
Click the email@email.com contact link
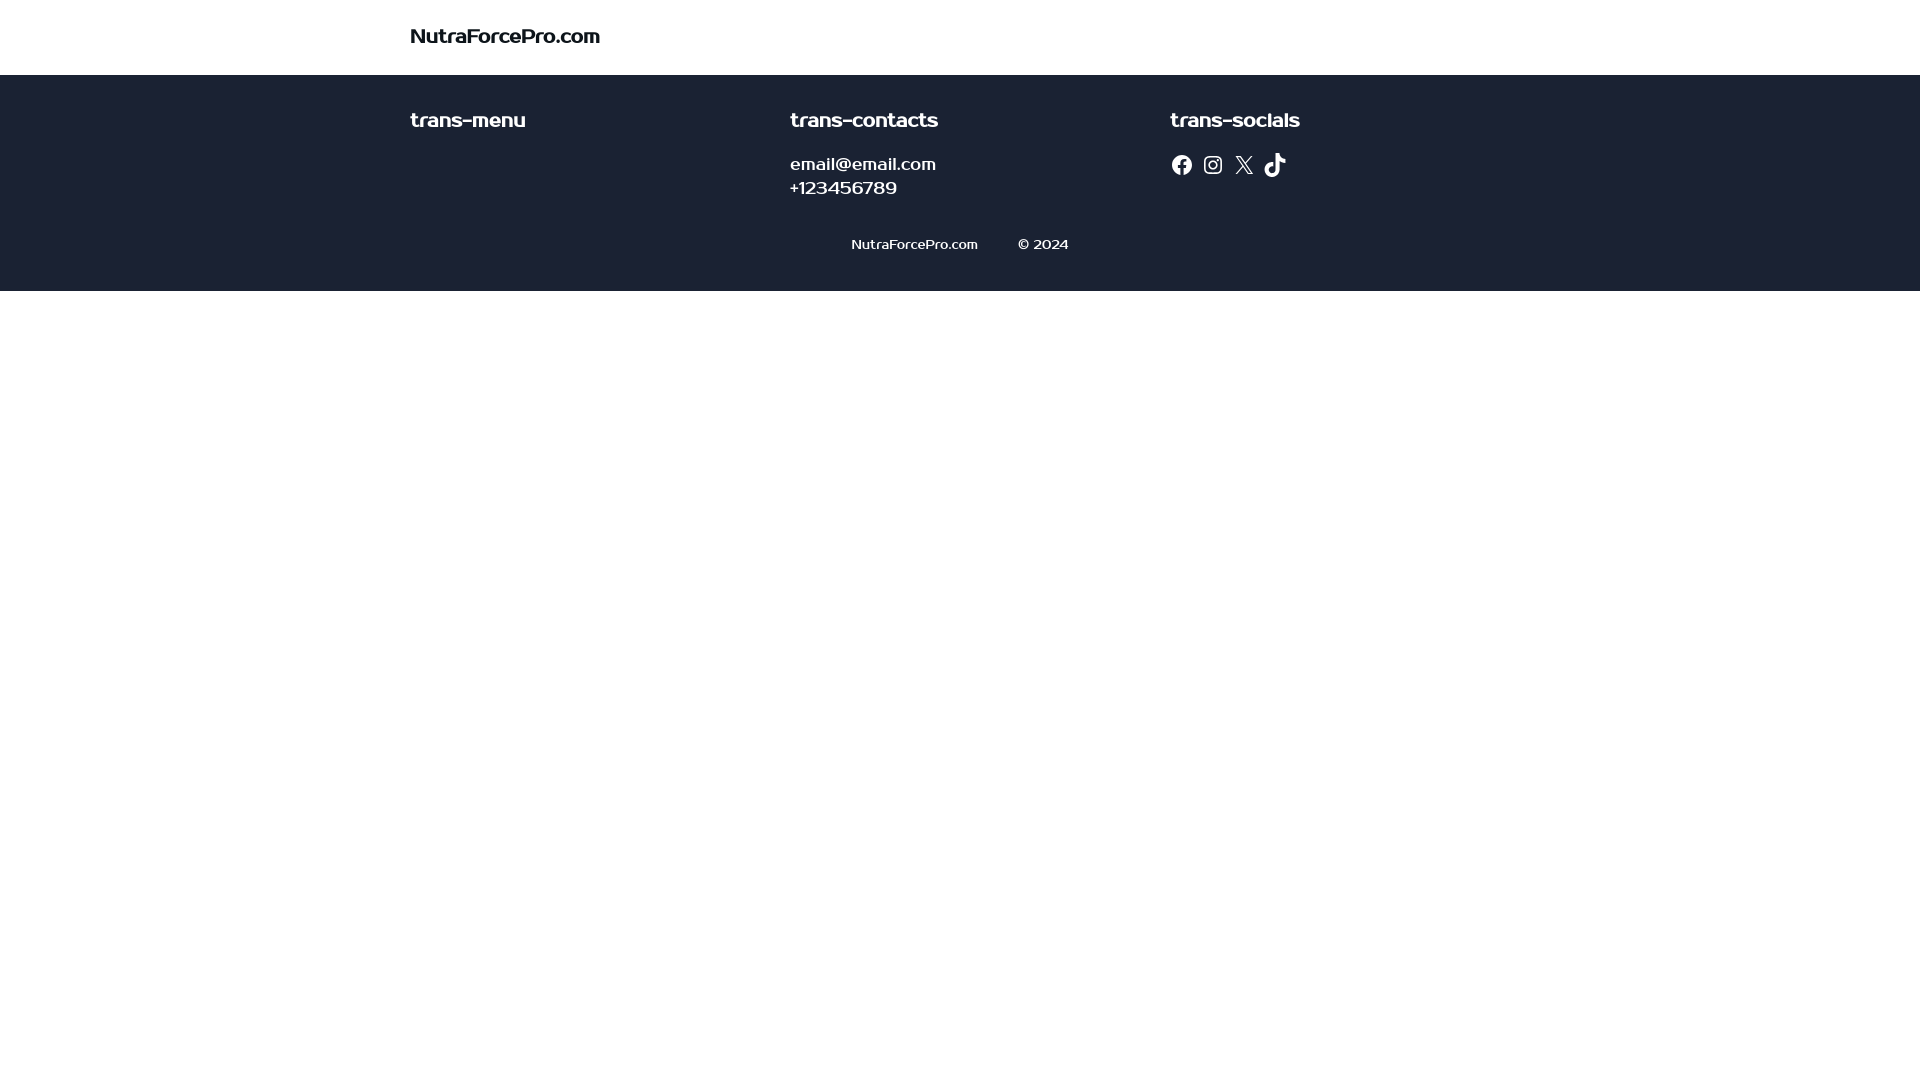click(862, 164)
